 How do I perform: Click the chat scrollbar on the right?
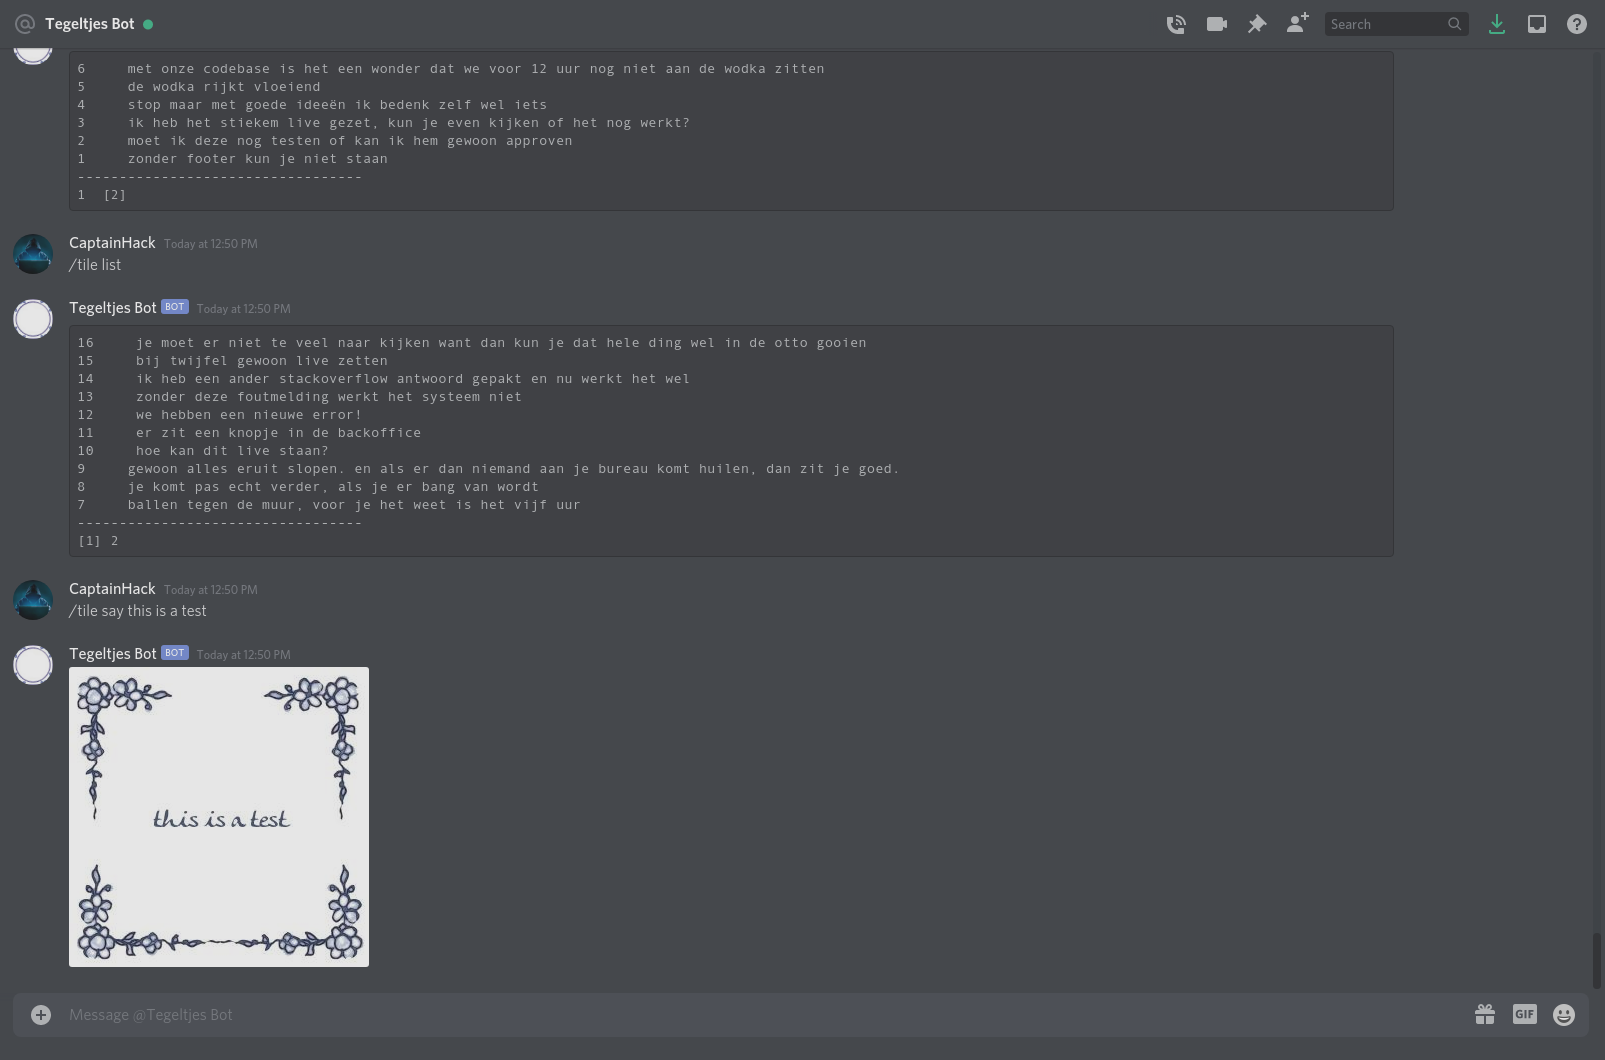1597,960
